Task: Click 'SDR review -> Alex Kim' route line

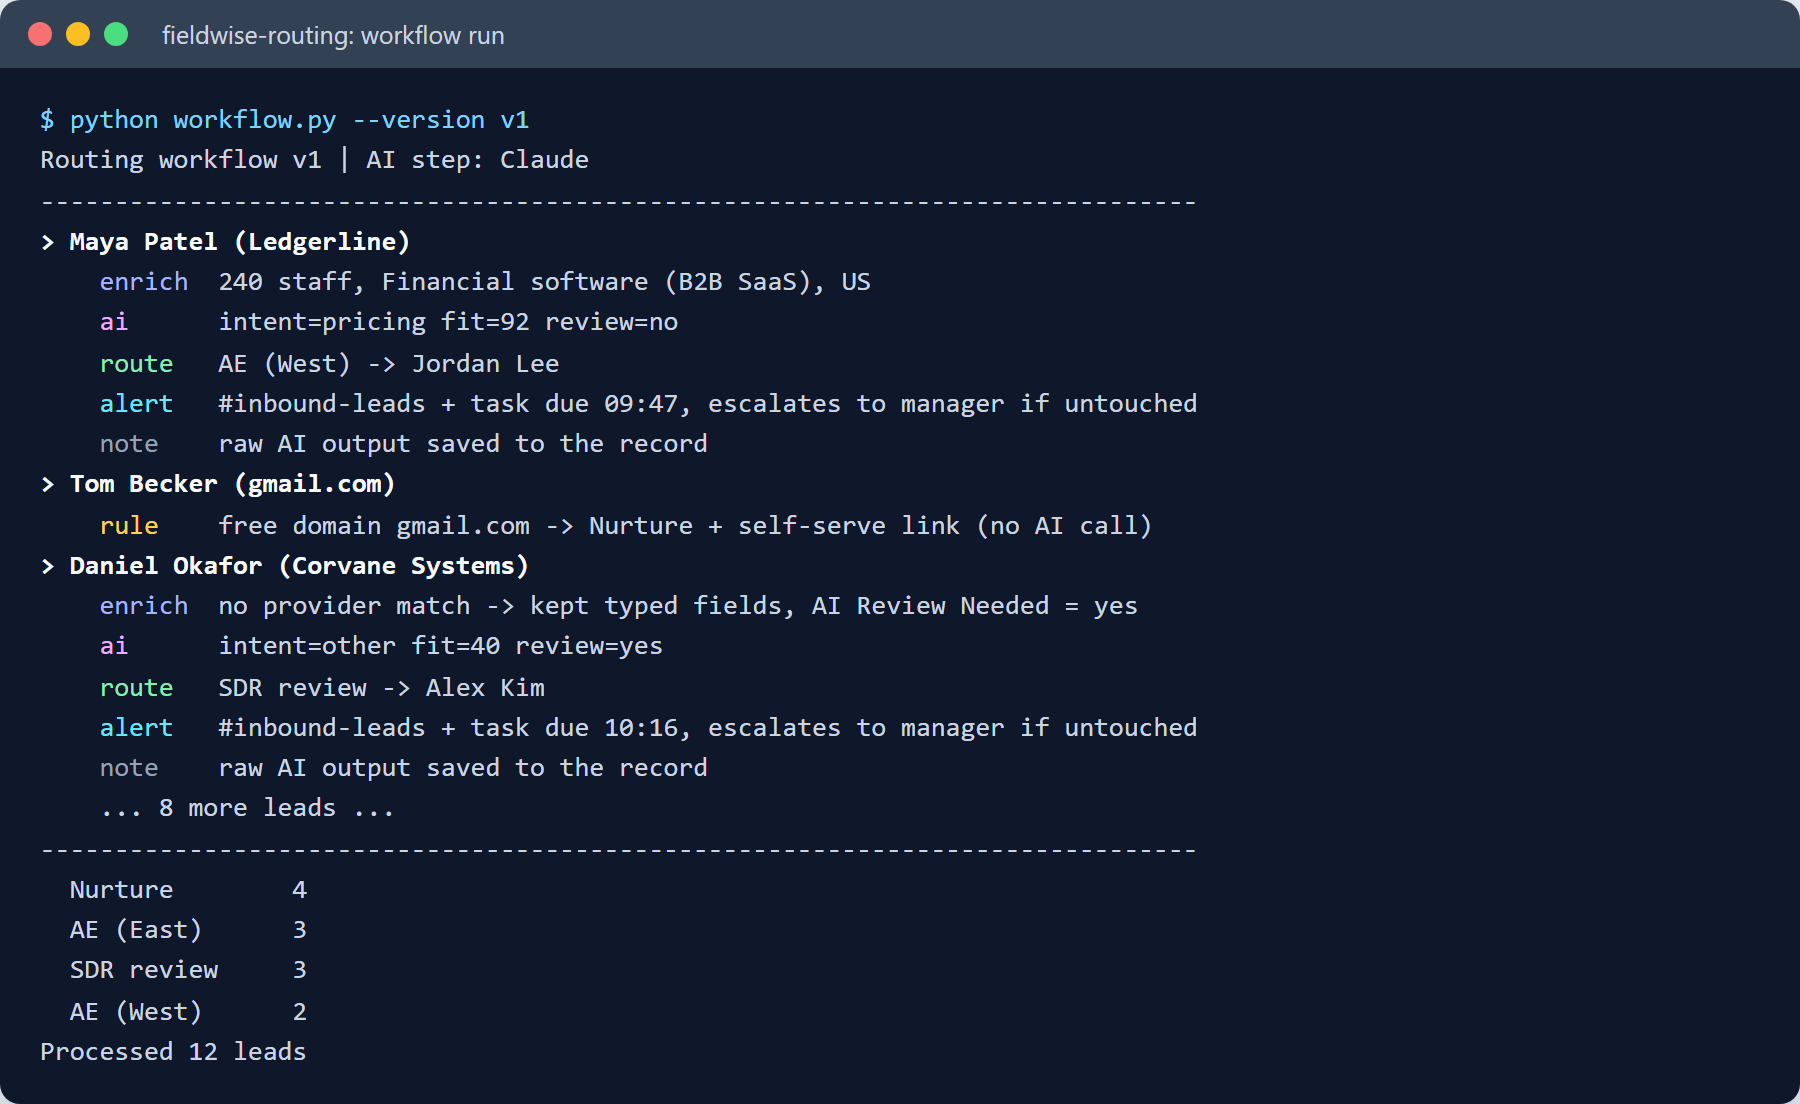Action: (382, 688)
